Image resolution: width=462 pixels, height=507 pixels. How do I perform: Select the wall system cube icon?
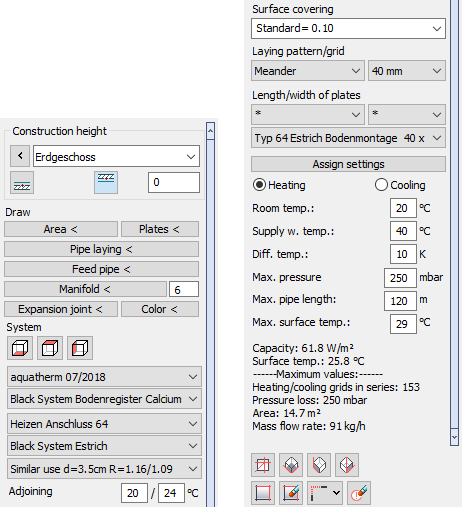[80, 348]
